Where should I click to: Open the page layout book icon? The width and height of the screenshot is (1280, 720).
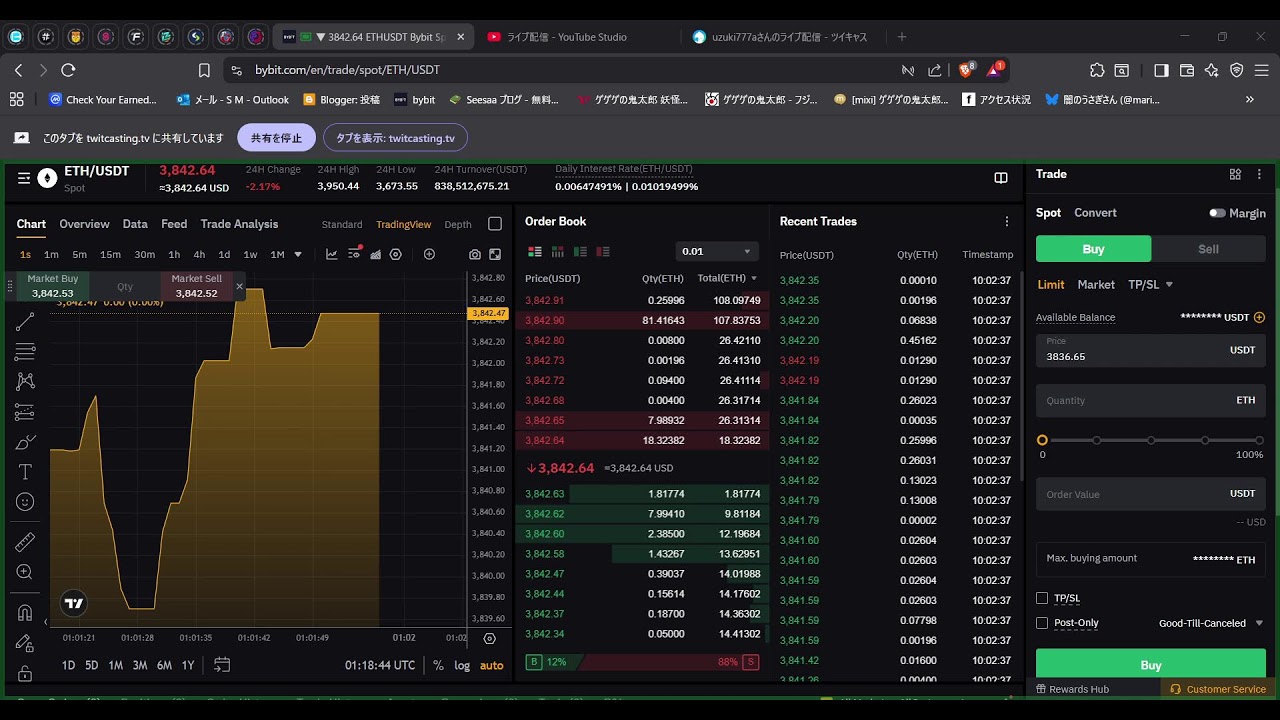click(x=1001, y=178)
